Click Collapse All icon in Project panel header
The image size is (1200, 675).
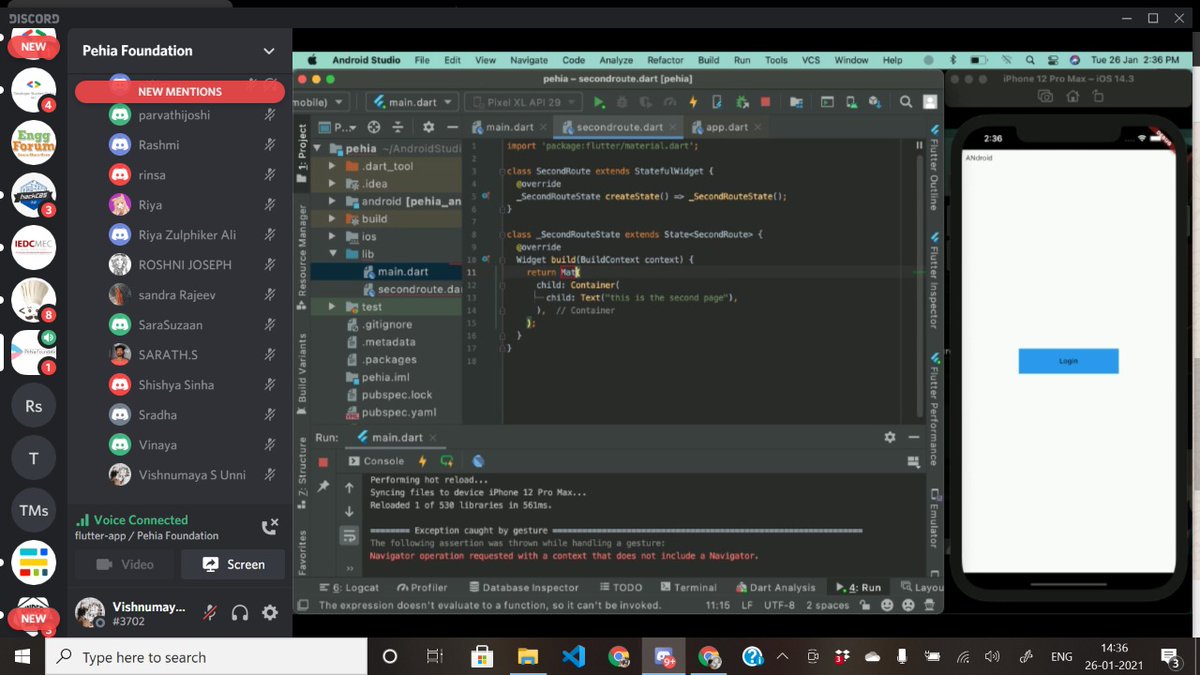coord(398,127)
